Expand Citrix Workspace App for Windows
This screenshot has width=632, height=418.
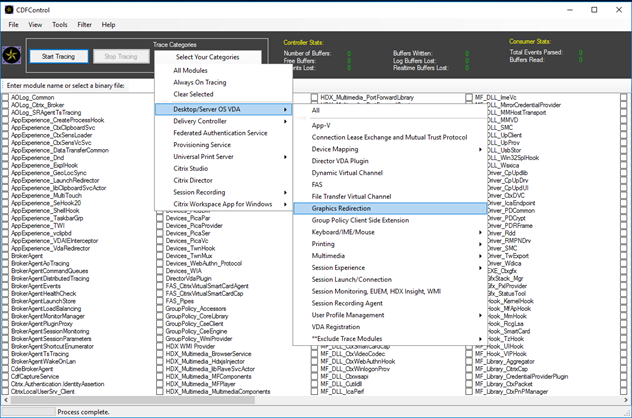222,204
